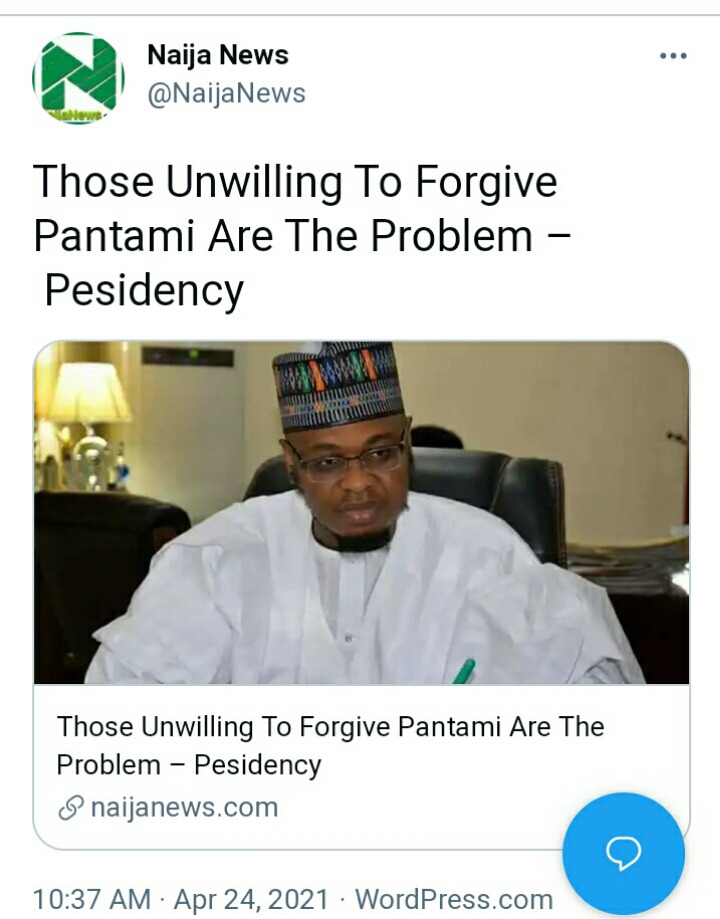Click the 10:37 AM timestamp

coord(92,899)
